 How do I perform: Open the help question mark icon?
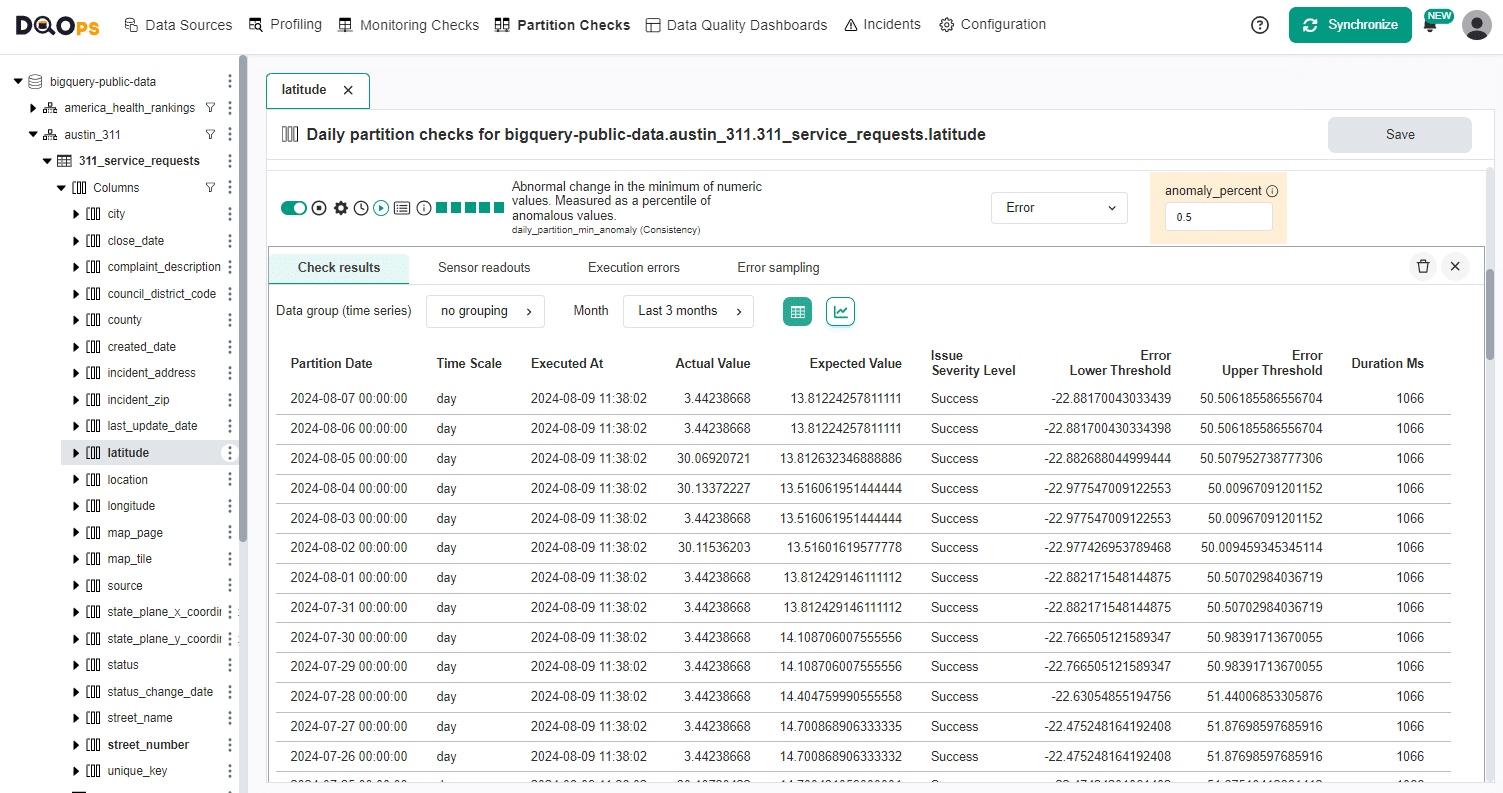[x=1260, y=25]
